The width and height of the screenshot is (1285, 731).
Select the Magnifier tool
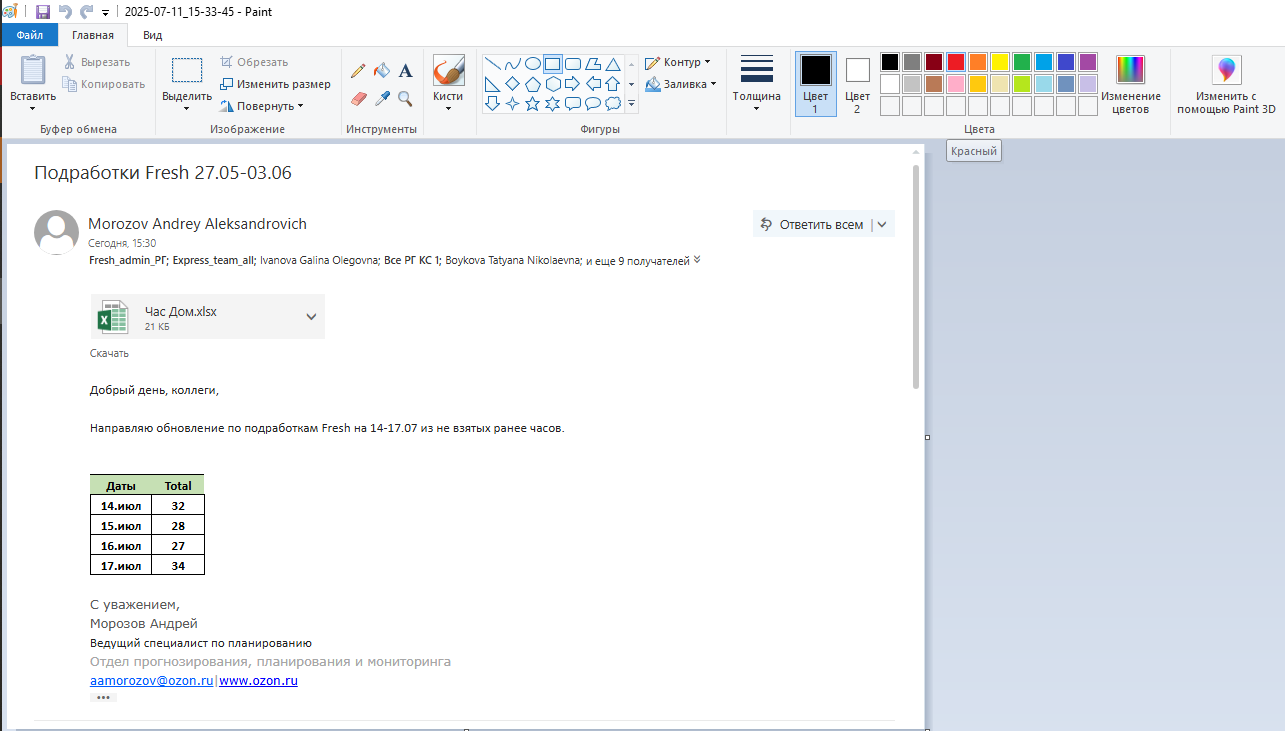coord(405,98)
